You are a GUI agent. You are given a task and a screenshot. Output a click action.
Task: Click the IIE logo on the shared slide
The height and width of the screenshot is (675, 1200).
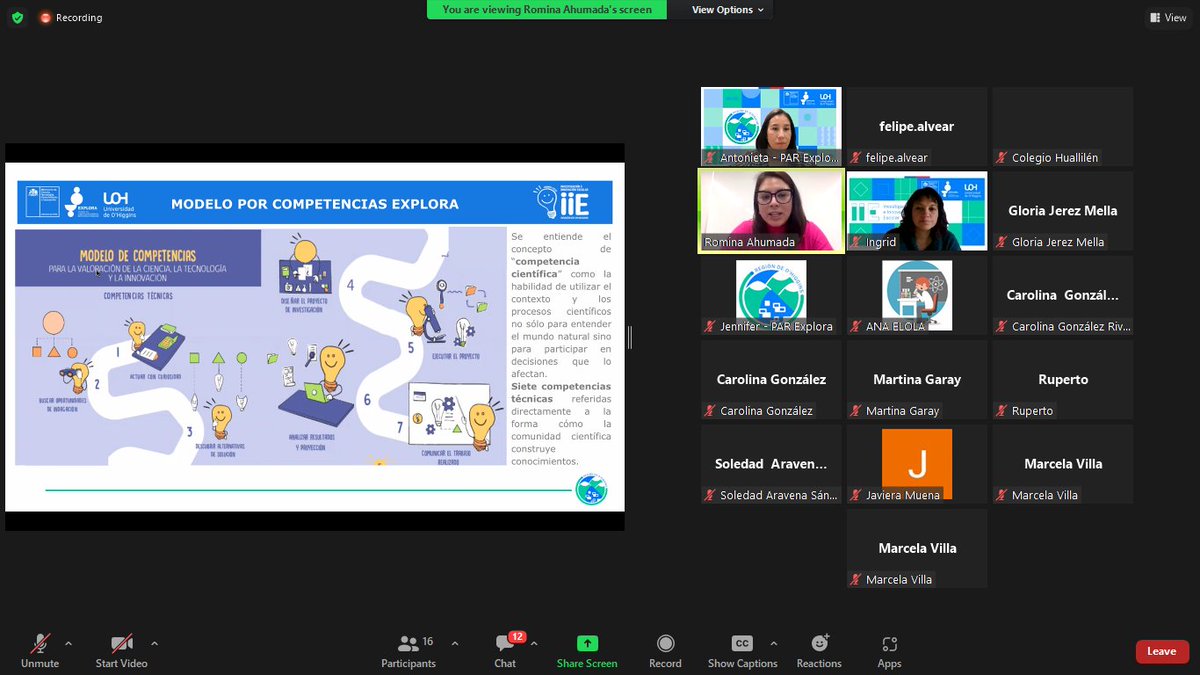(x=562, y=201)
